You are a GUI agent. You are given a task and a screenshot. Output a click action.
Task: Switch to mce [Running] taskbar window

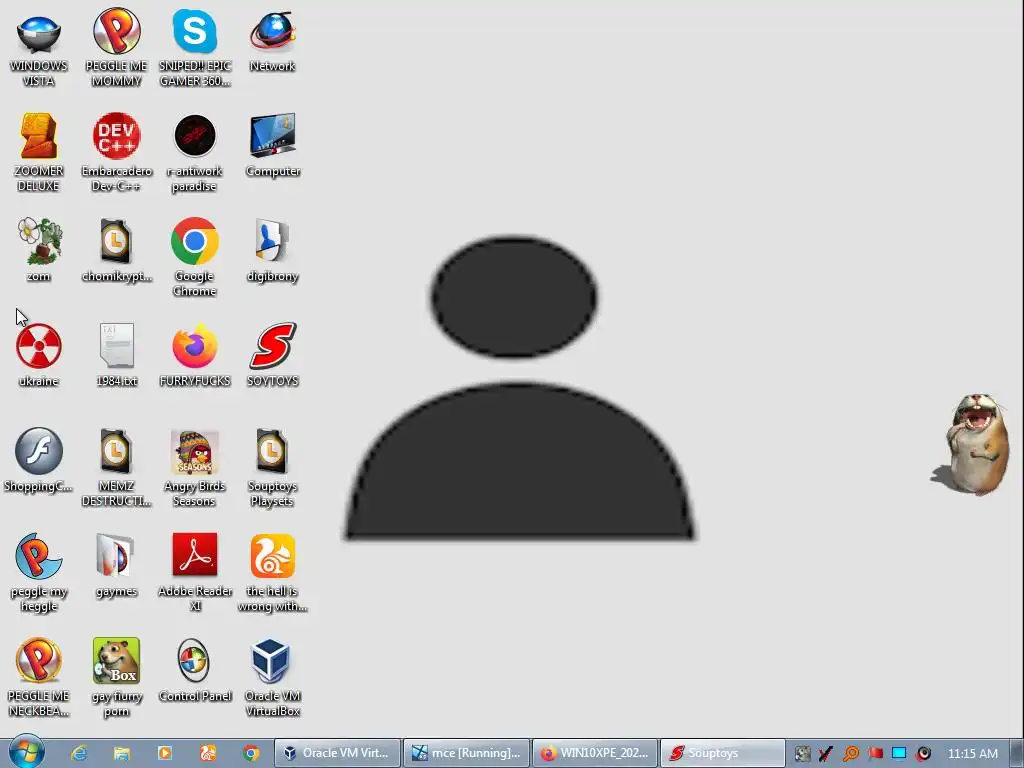click(466, 753)
